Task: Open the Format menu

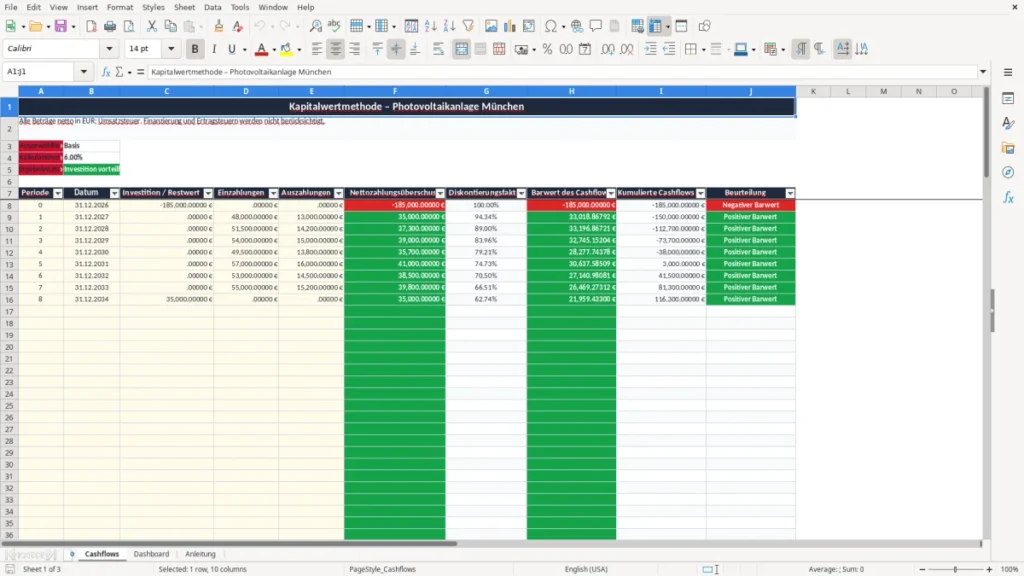Action: [120, 7]
